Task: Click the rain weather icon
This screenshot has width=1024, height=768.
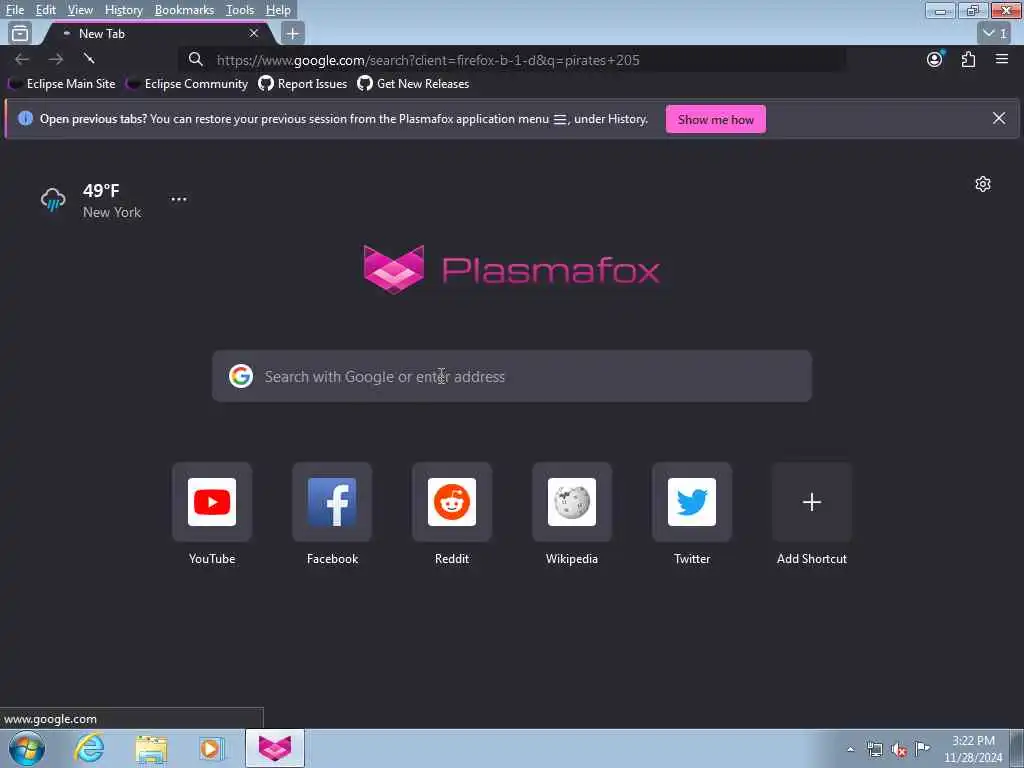Action: click(53, 199)
